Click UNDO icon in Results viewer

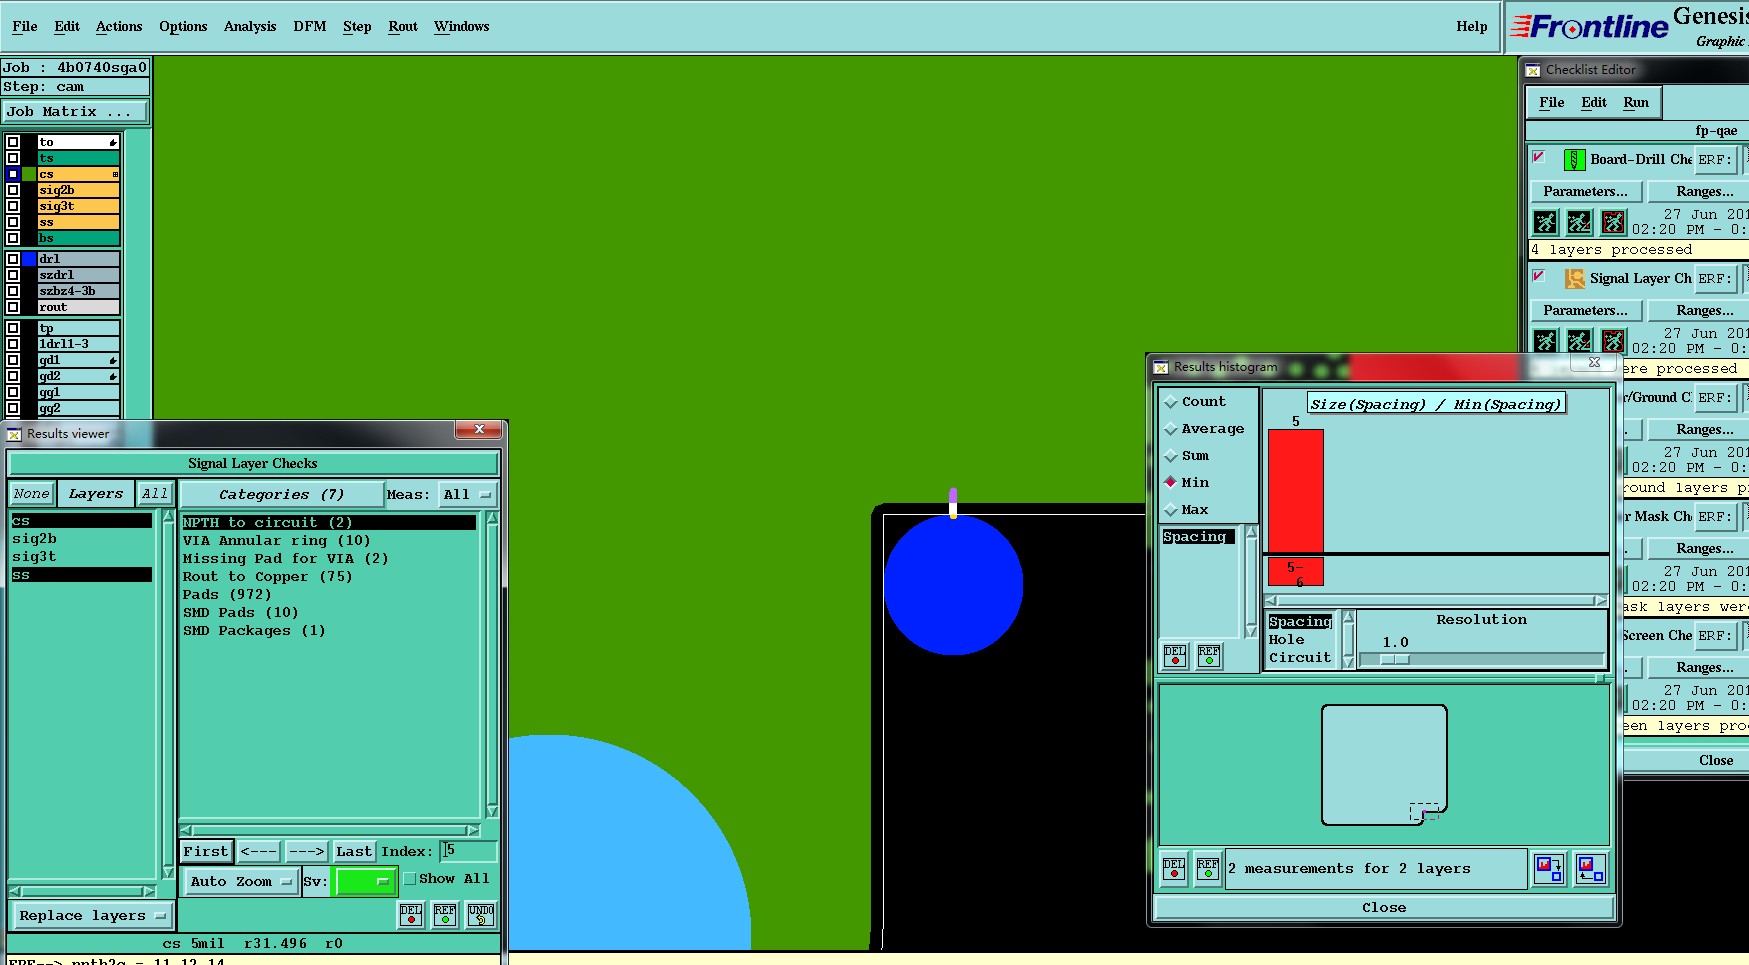(481, 914)
